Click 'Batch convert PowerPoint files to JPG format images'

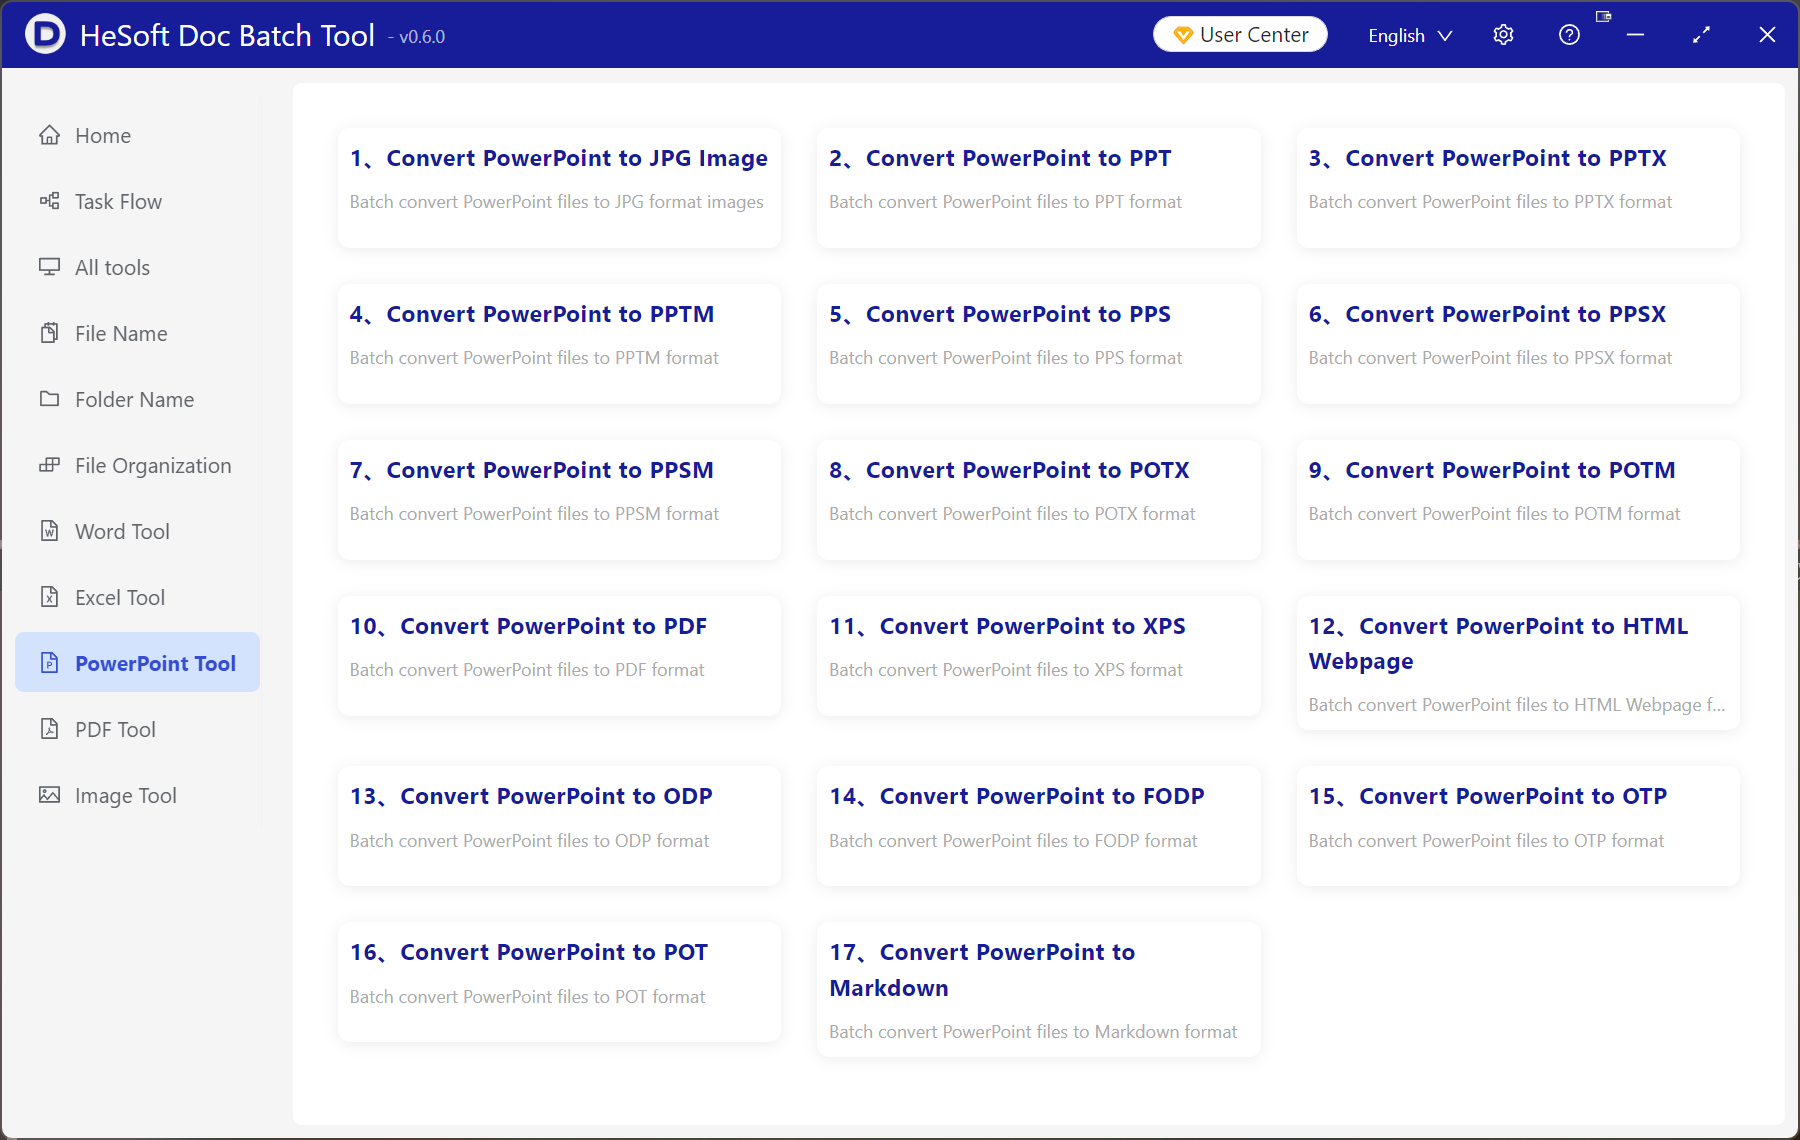(x=556, y=202)
